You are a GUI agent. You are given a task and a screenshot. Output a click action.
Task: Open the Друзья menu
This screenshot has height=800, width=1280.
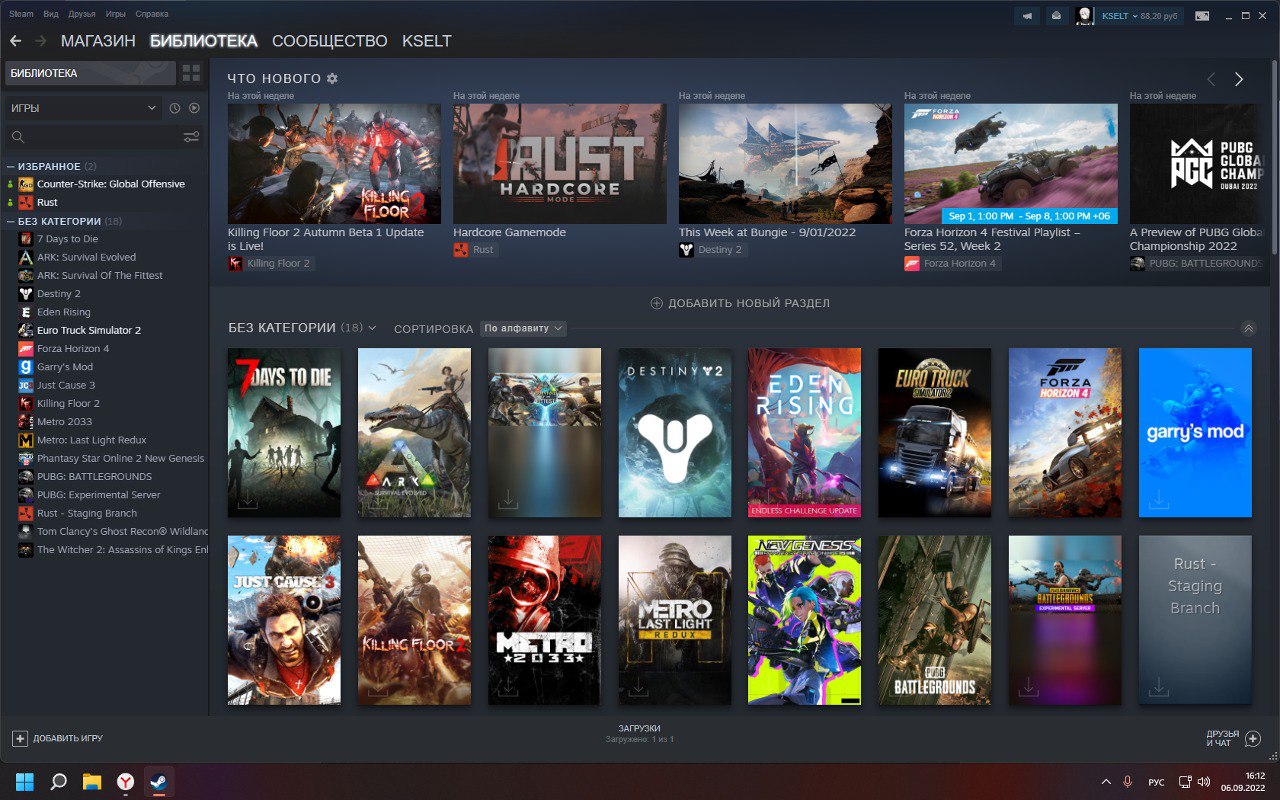[83, 15]
